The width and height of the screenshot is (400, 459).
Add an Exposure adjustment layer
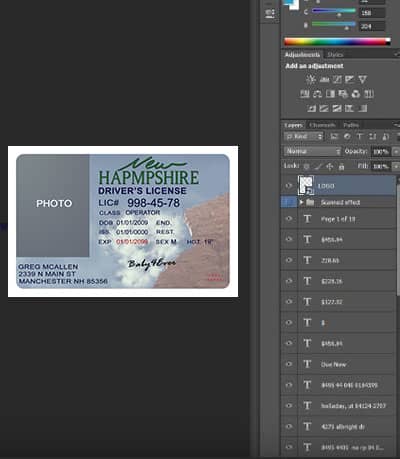(350, 79)
